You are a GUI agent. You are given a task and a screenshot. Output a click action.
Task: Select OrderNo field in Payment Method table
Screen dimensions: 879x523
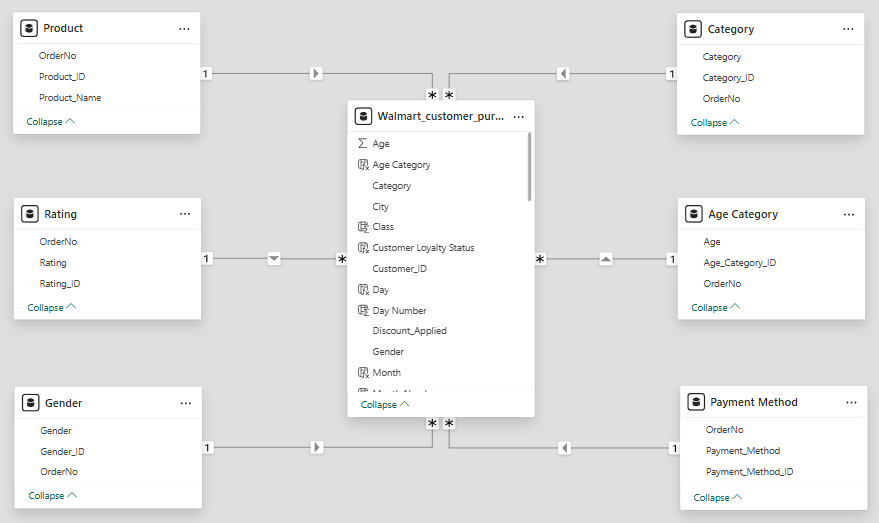point(724,430)
